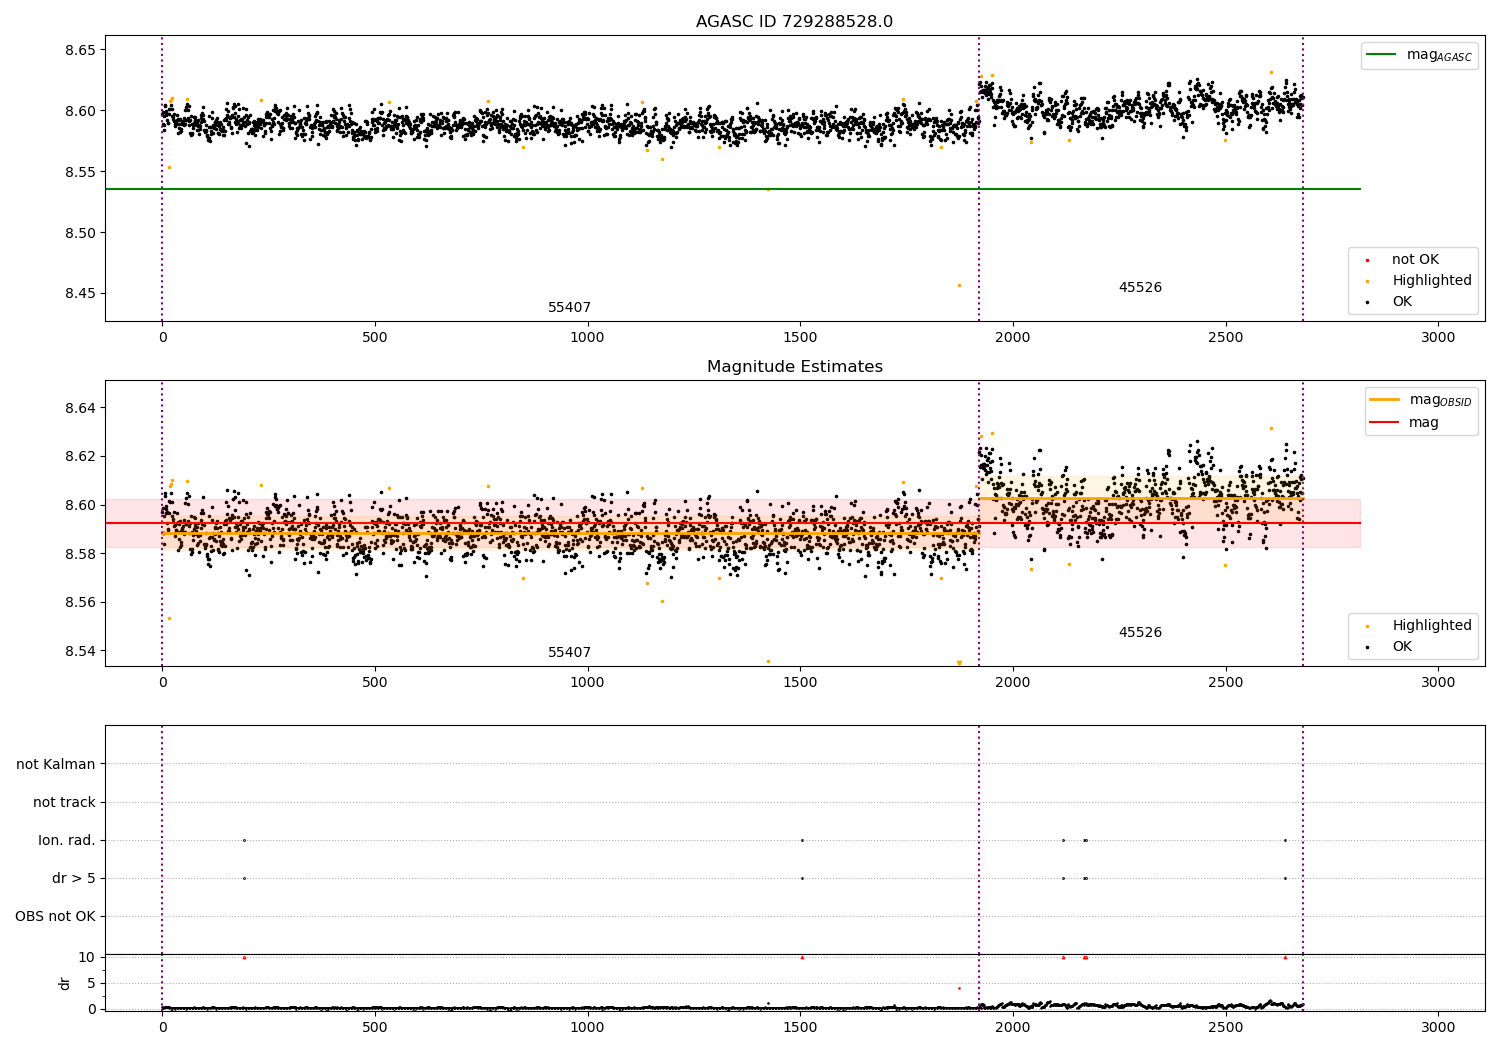Click the 'not Kalman' y-axis label
The image size is (1500, 1050).
point(56,764)
